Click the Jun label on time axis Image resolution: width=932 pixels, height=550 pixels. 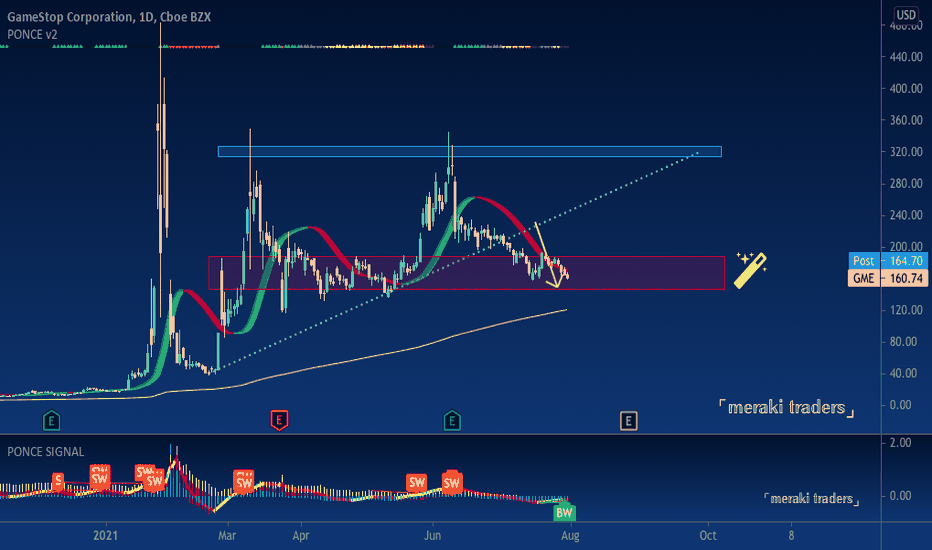[x=433, y=535]
